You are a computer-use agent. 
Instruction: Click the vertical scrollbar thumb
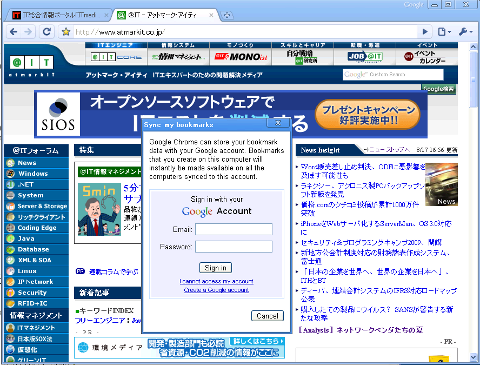(x=473, y=80)
